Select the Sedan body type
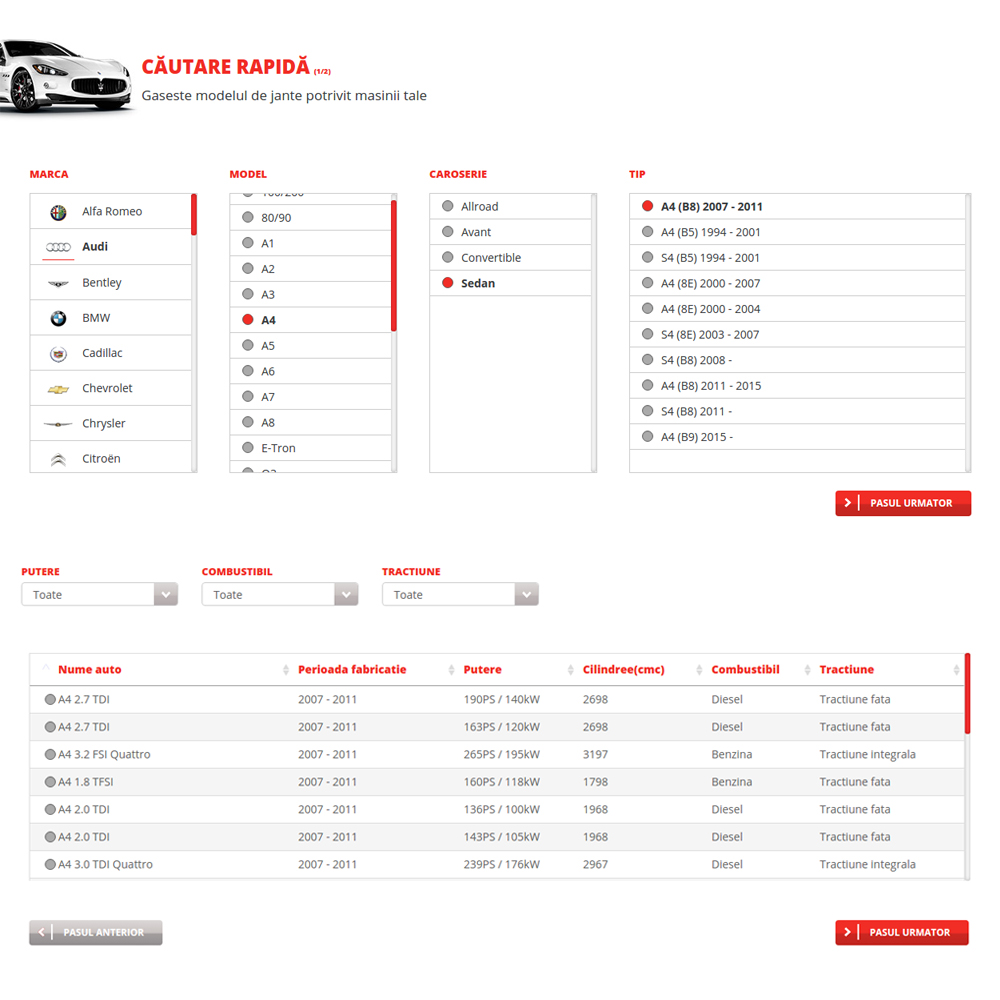1000x1000 pixels. (x=510, y=283)
